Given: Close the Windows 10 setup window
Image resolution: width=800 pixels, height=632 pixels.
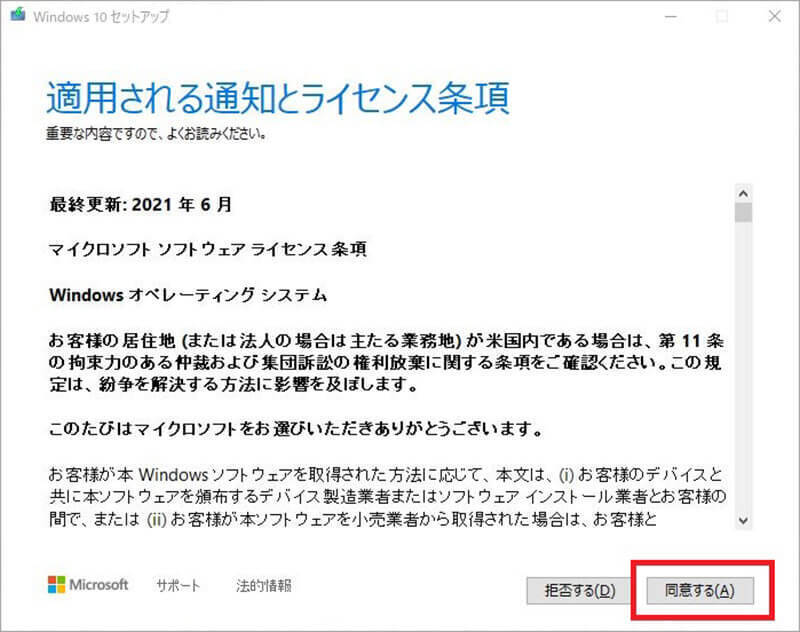Looking at the screenshot, I should coord(774,16).
